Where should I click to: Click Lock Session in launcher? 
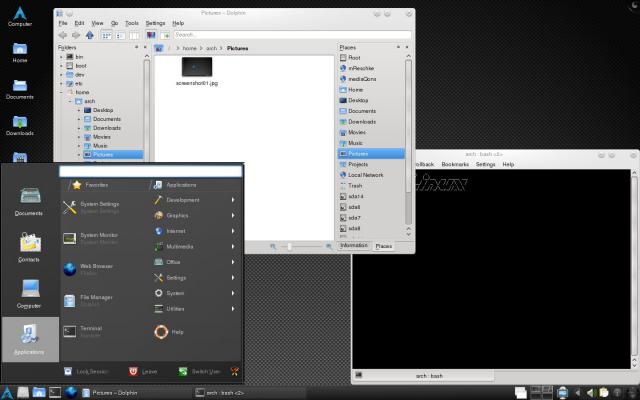pos(87,371)
